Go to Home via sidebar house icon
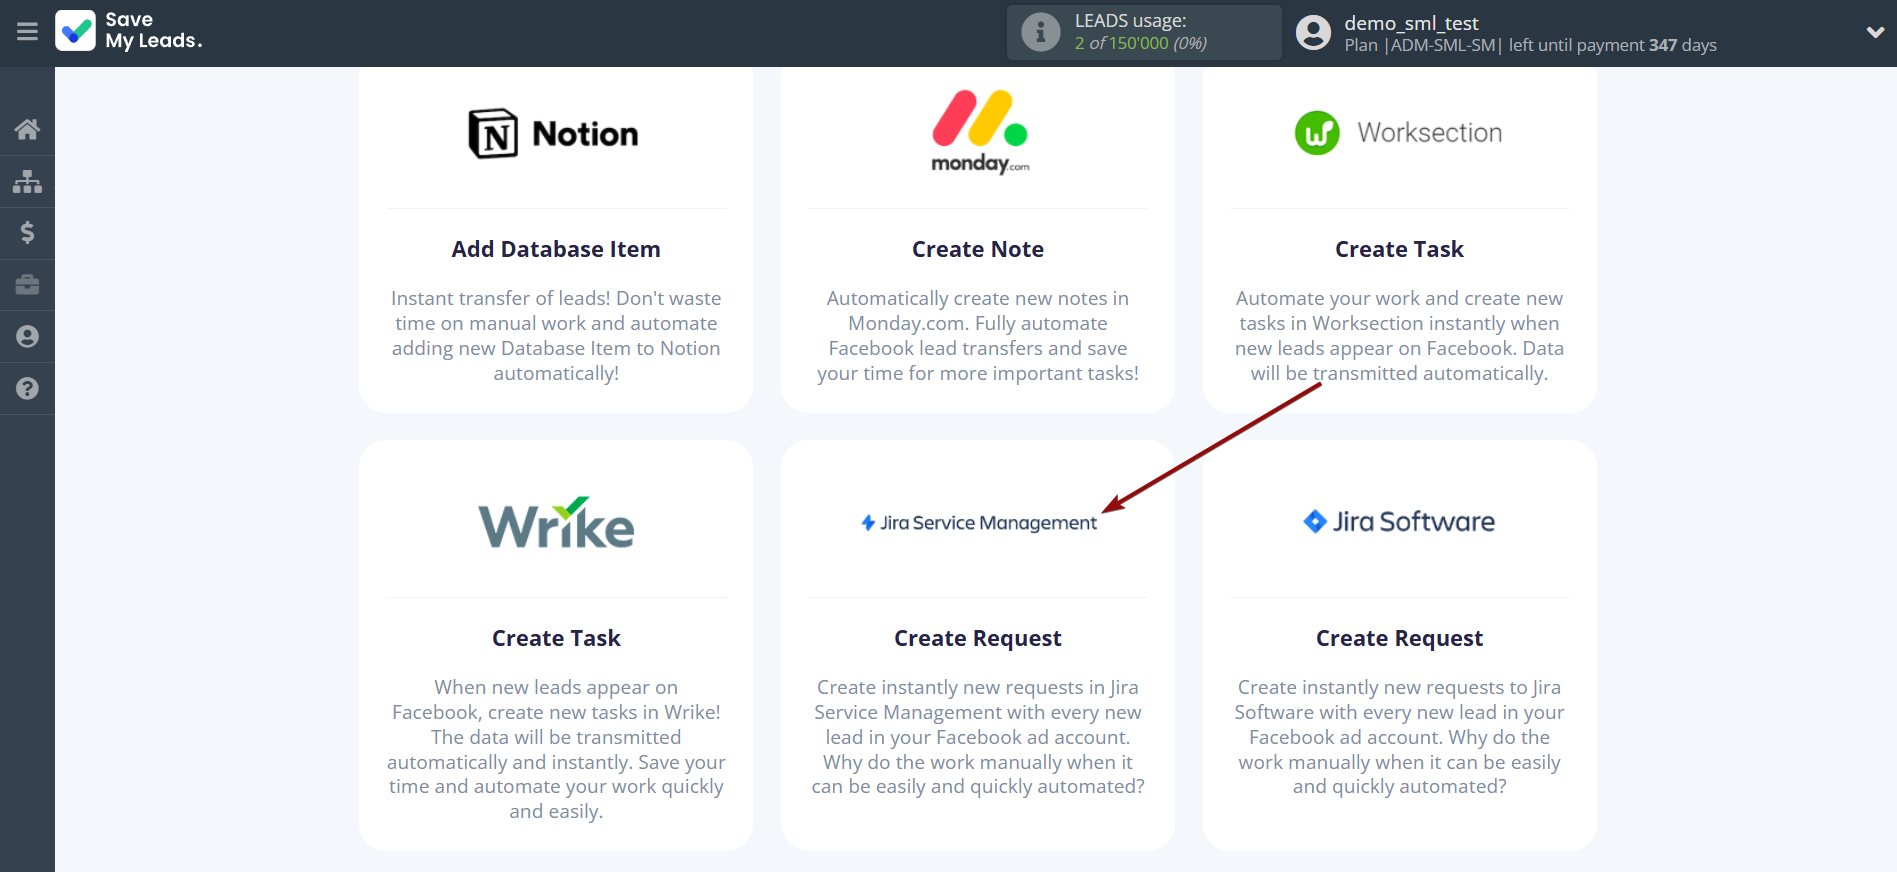The image size is (1897, 872). click(27, 129)
